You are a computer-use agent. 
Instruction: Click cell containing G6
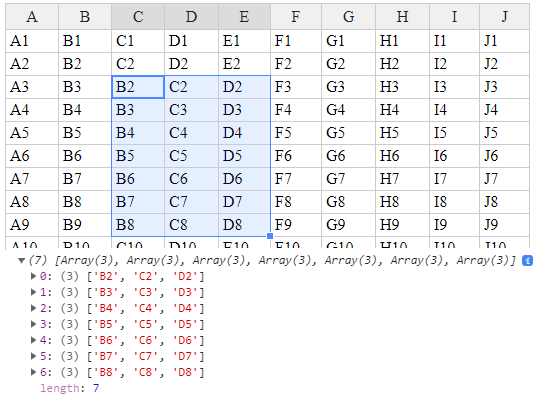pyautogui.click(x=349, y=156)
